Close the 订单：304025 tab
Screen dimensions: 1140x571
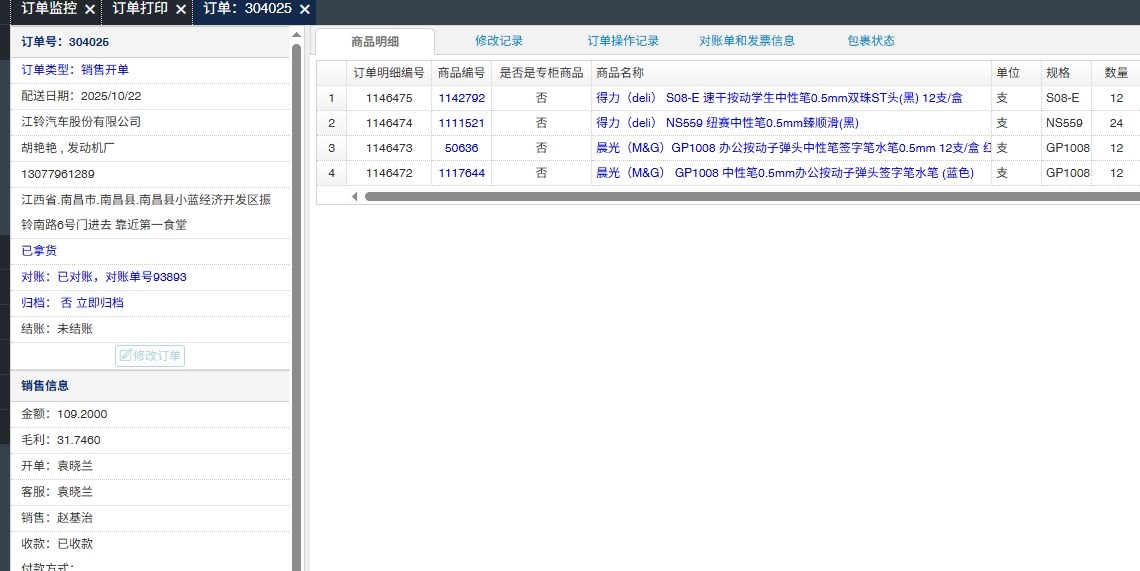305,9
